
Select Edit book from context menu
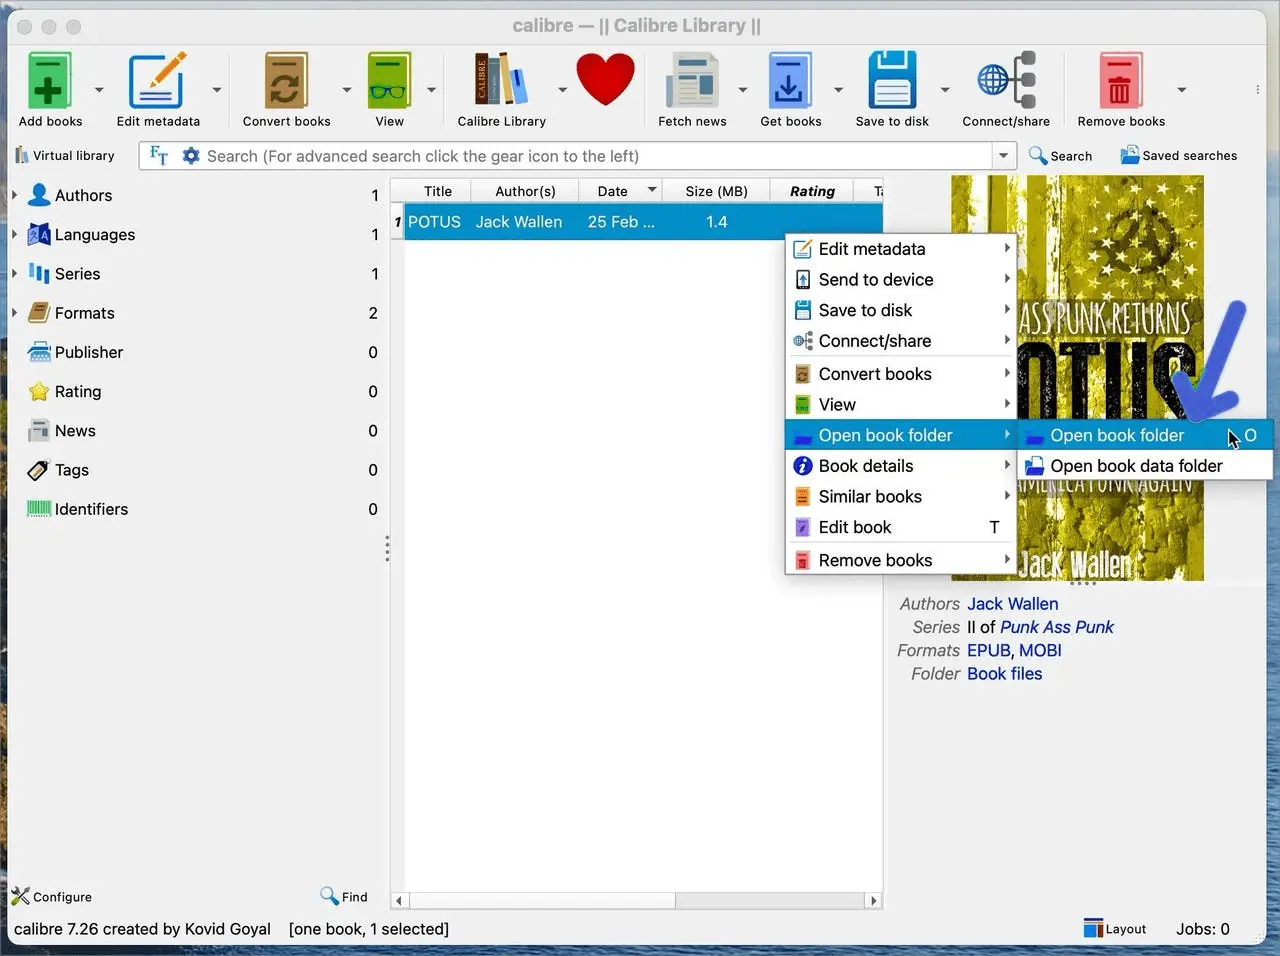point(854,527)
